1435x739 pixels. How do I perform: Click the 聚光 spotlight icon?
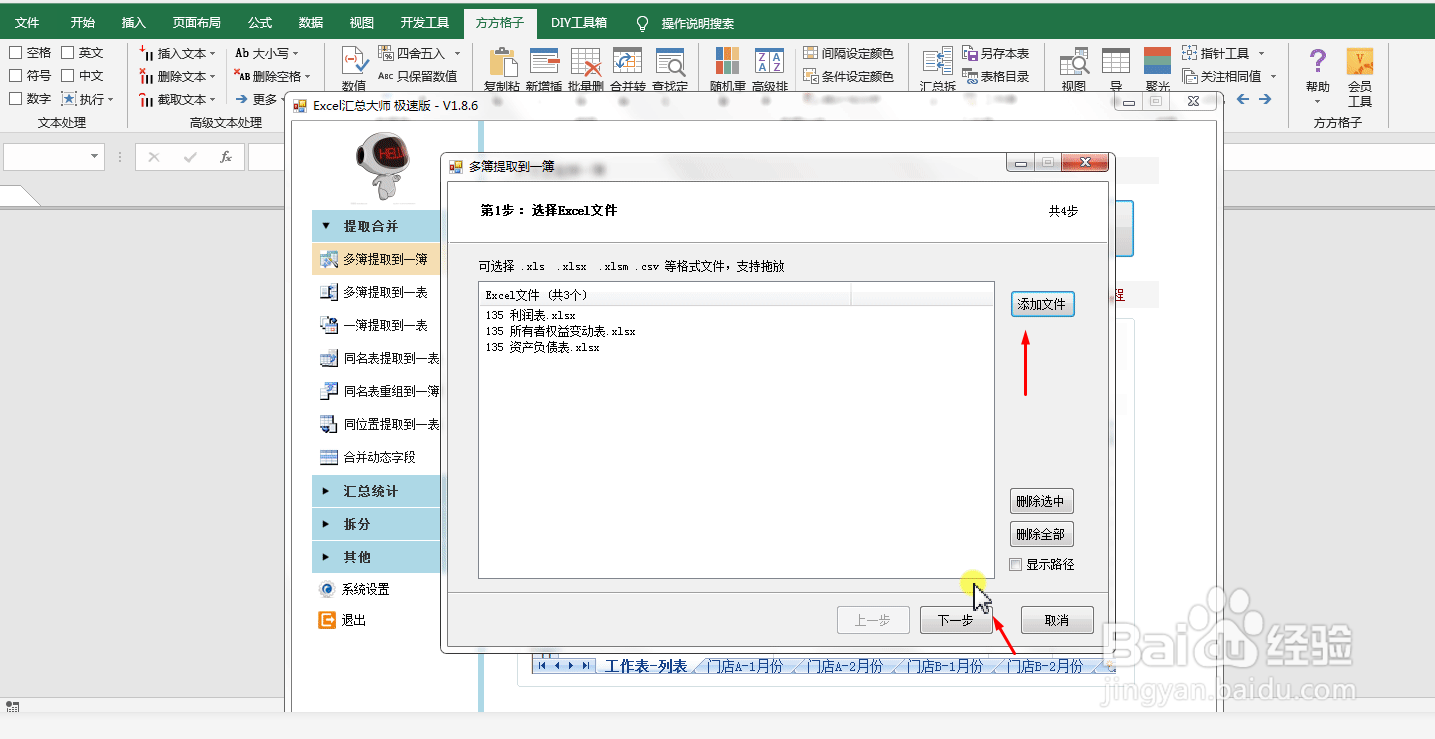(1157, 62)
